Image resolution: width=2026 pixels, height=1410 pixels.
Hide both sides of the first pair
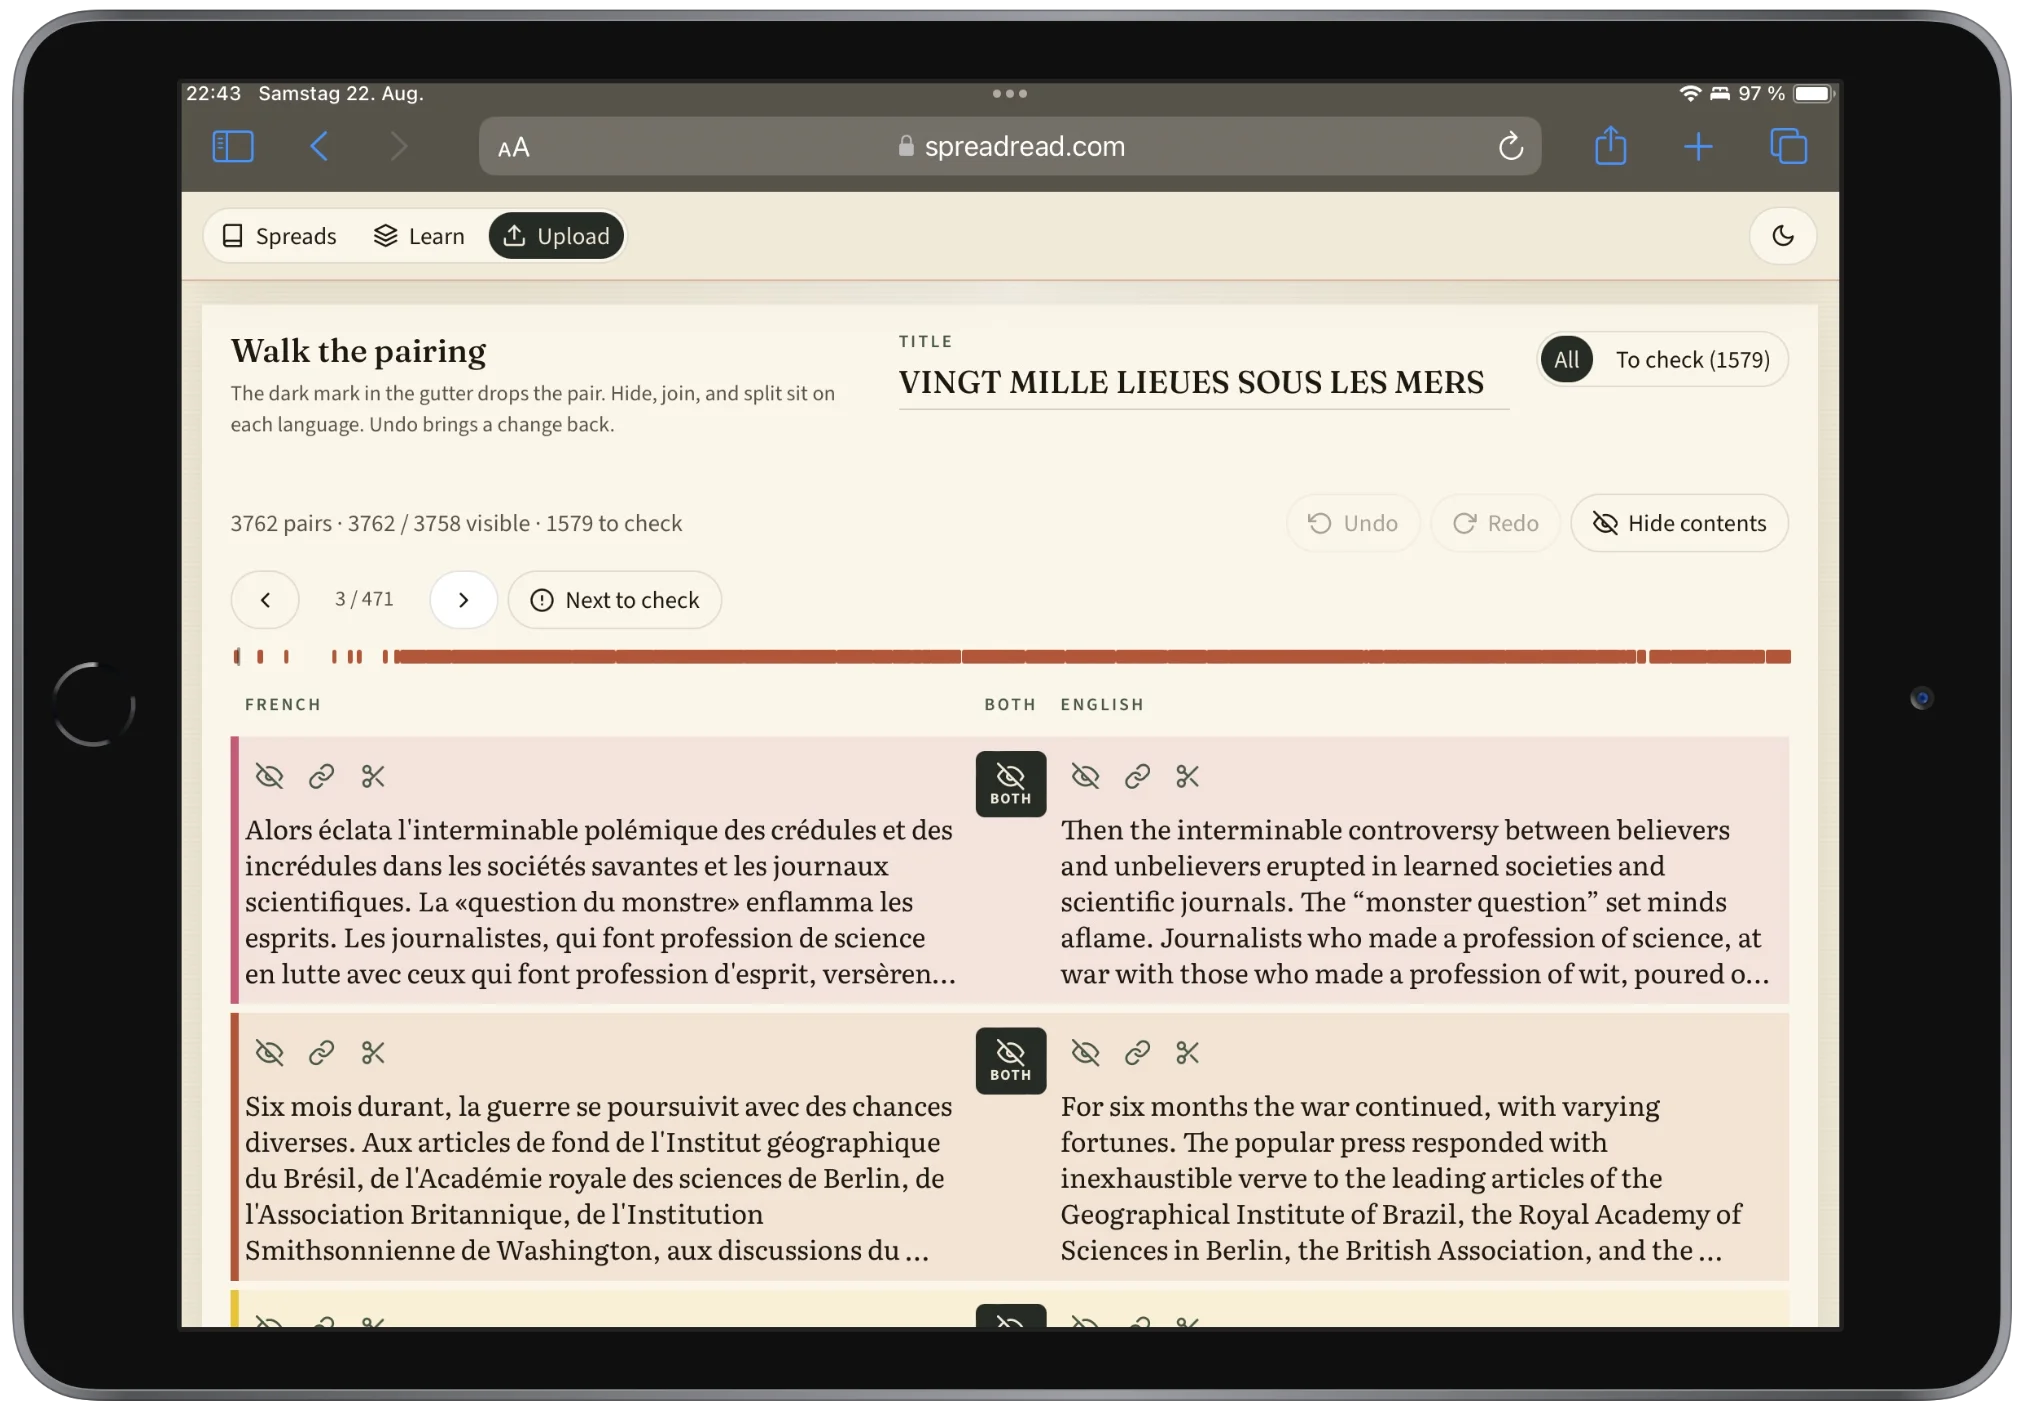(1010, 784)
